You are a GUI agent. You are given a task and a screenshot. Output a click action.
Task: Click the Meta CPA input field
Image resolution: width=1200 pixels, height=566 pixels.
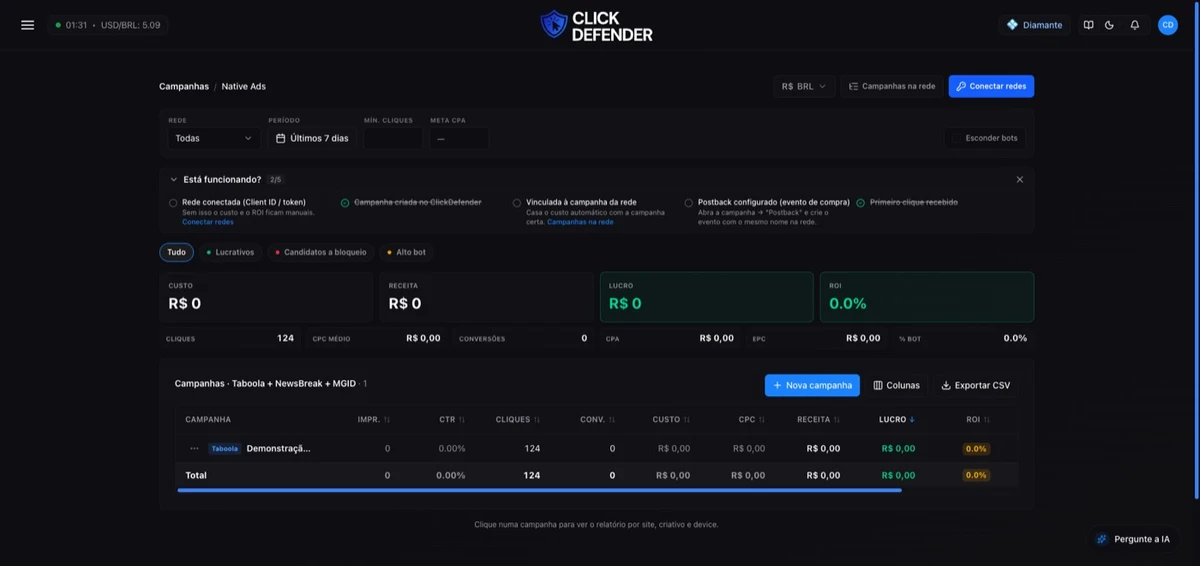click(x=459, y=138)
